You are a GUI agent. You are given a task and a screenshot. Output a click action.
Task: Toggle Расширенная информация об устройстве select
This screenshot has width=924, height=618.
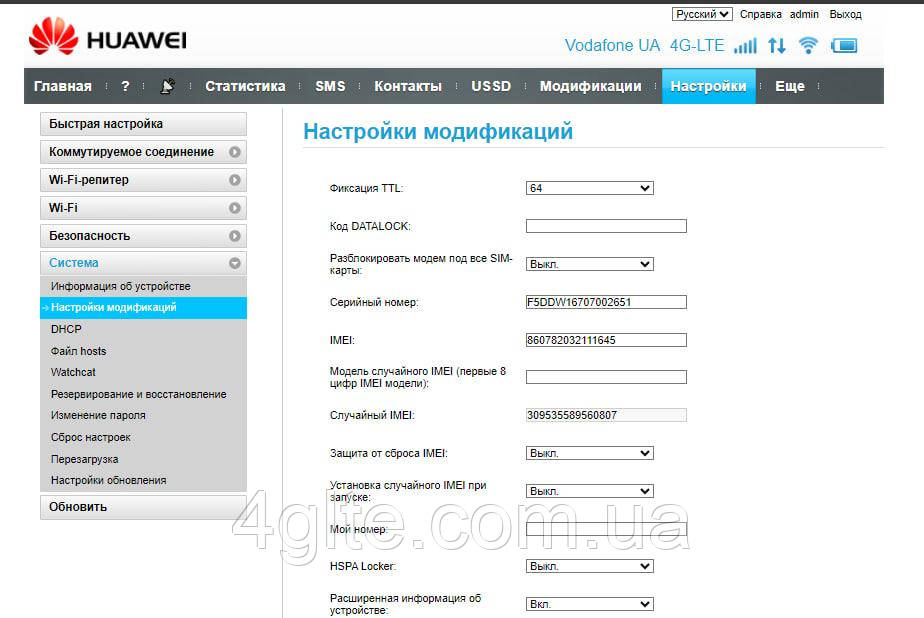[x=589, y=604]
